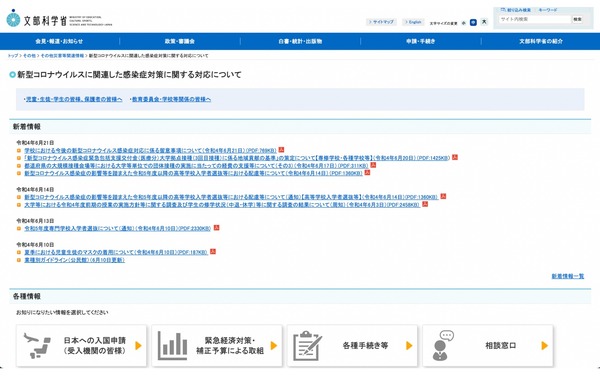Select キーワード search mode
600x379 pixels.
pos(548,10)
